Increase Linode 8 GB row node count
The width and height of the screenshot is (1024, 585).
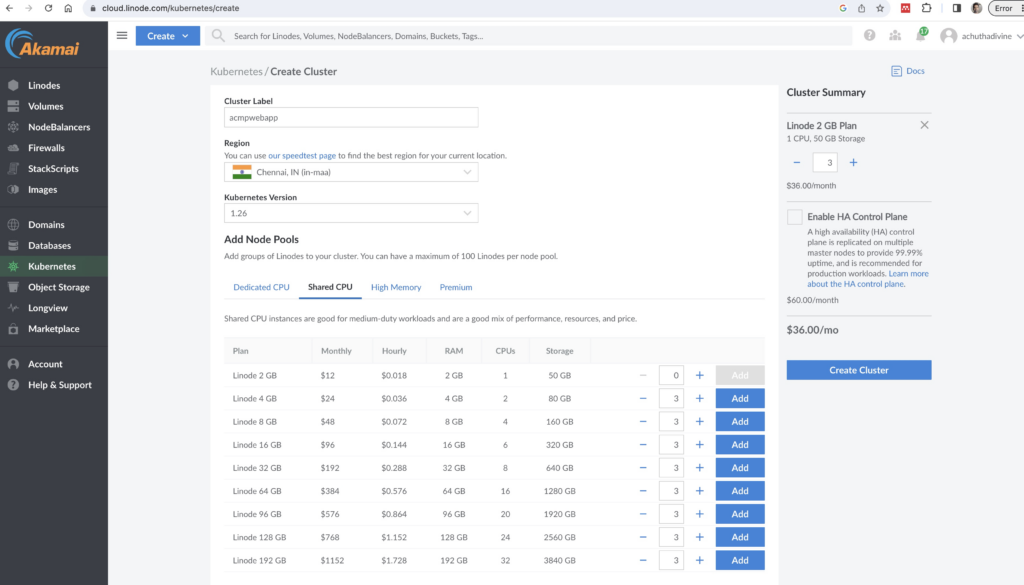[699, 422]
